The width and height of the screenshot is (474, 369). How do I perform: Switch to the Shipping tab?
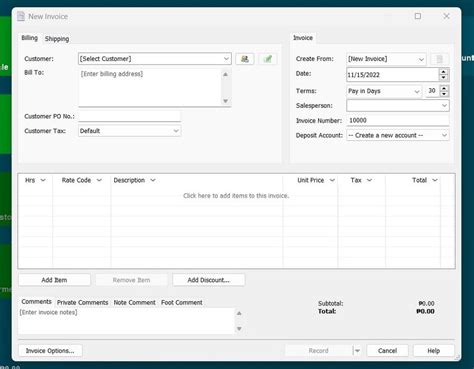pos(57,39)
